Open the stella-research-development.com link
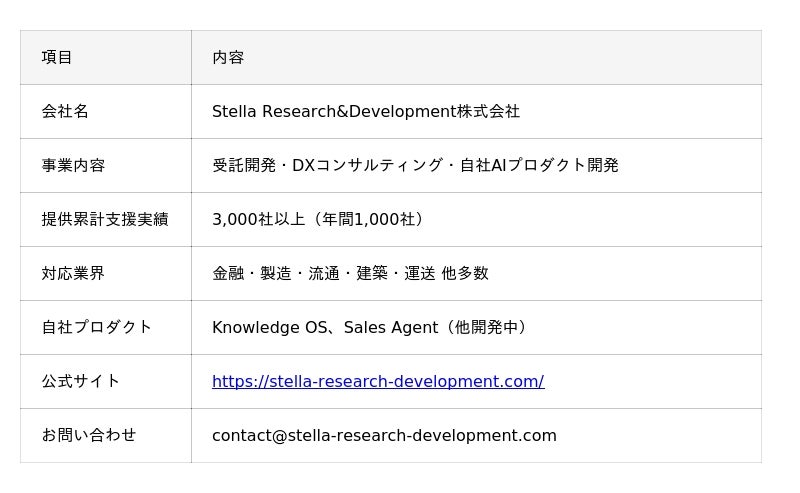Viewport: 800px width, 493px height. [378, 381]
